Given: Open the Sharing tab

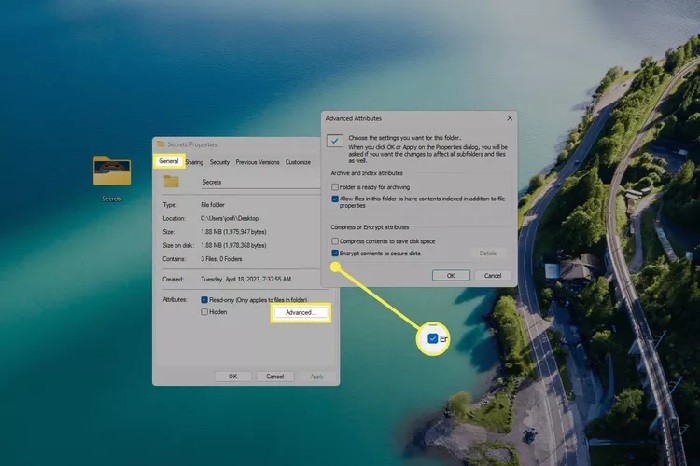Looking at the screenshot, I should point(194,162).
